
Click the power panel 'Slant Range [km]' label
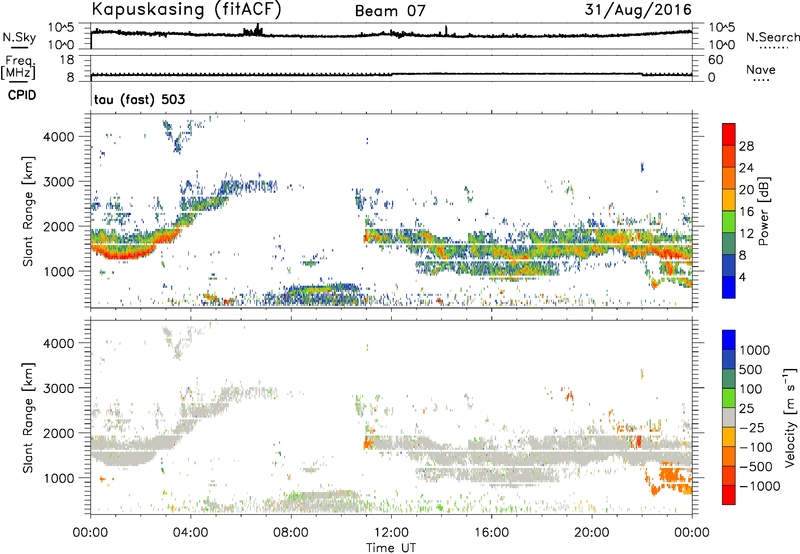[x=28, y=211]
